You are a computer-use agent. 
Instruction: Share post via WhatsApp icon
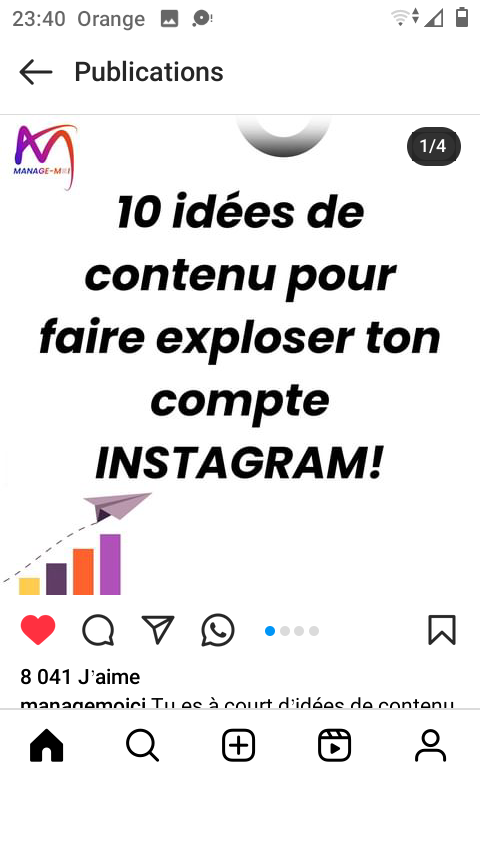tap(218, 630)
